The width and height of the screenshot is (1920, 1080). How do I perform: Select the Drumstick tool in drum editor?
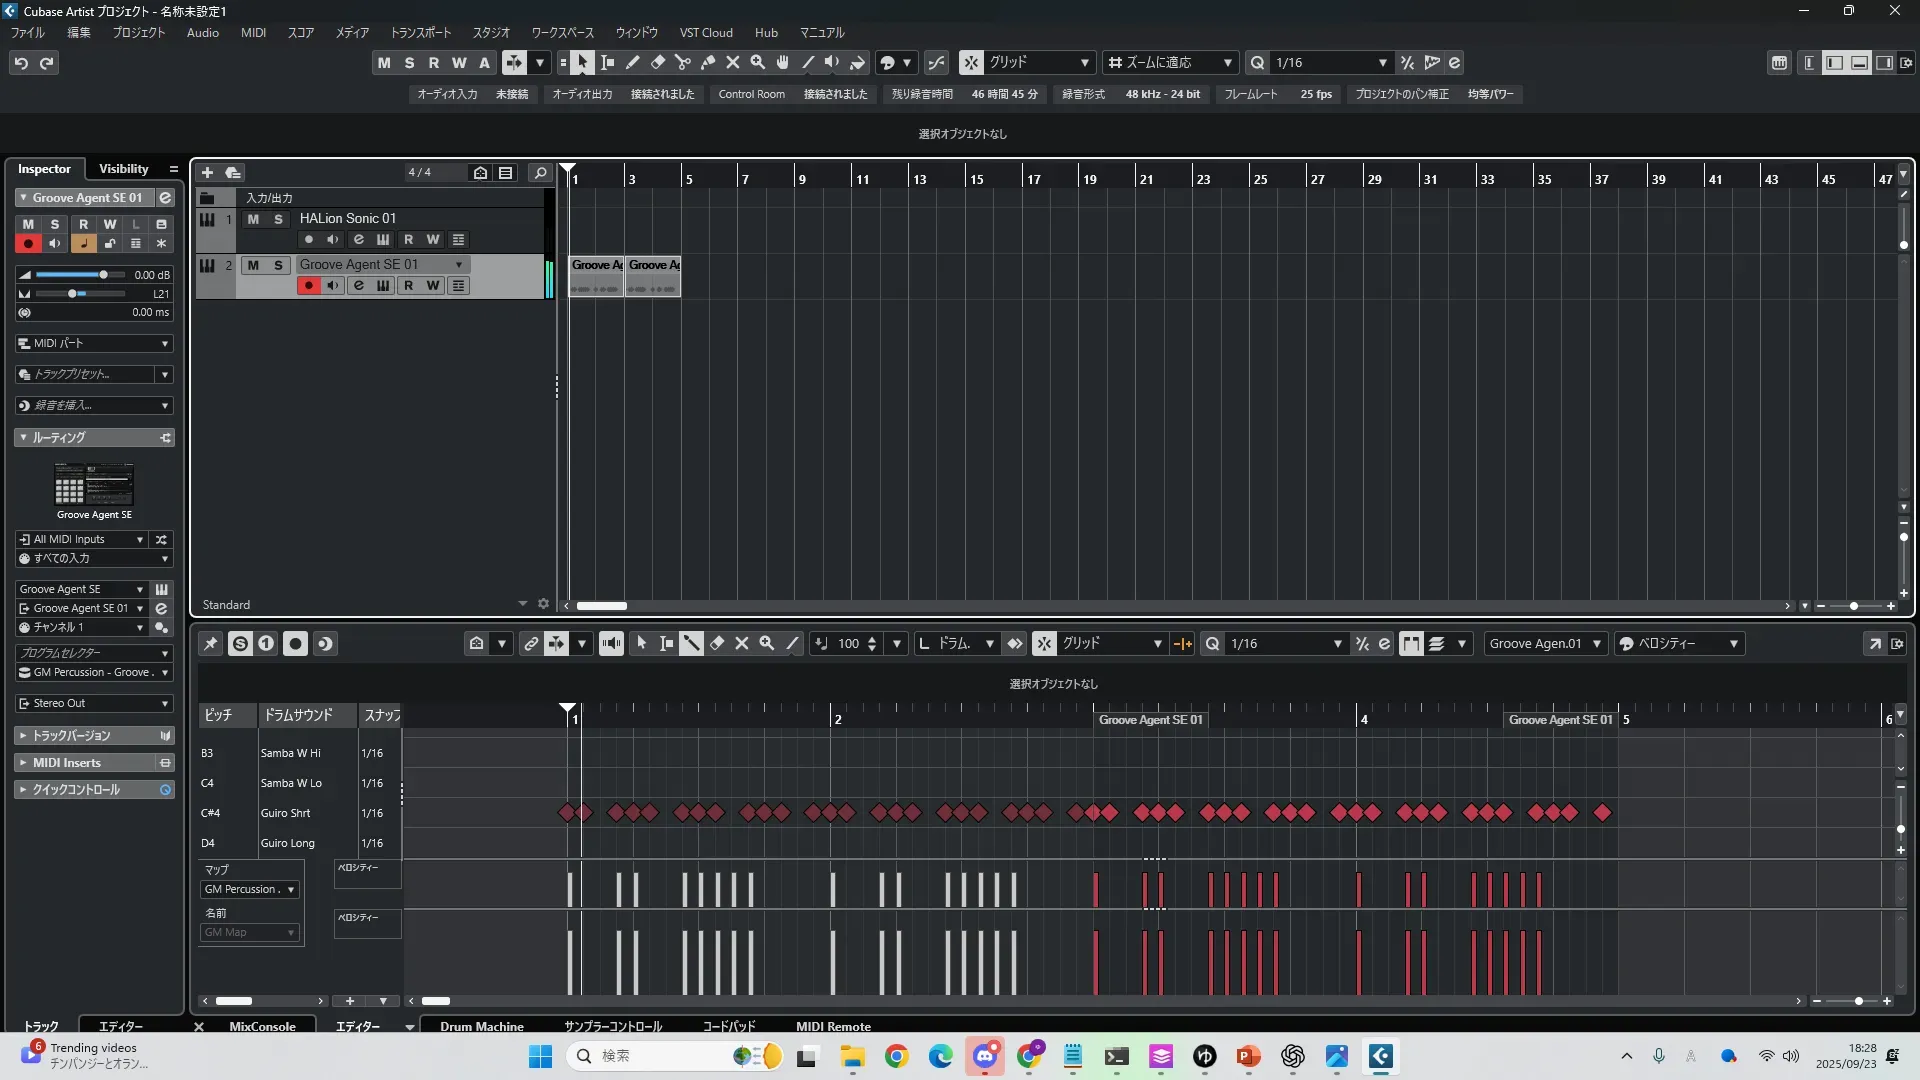coord(691,644)
